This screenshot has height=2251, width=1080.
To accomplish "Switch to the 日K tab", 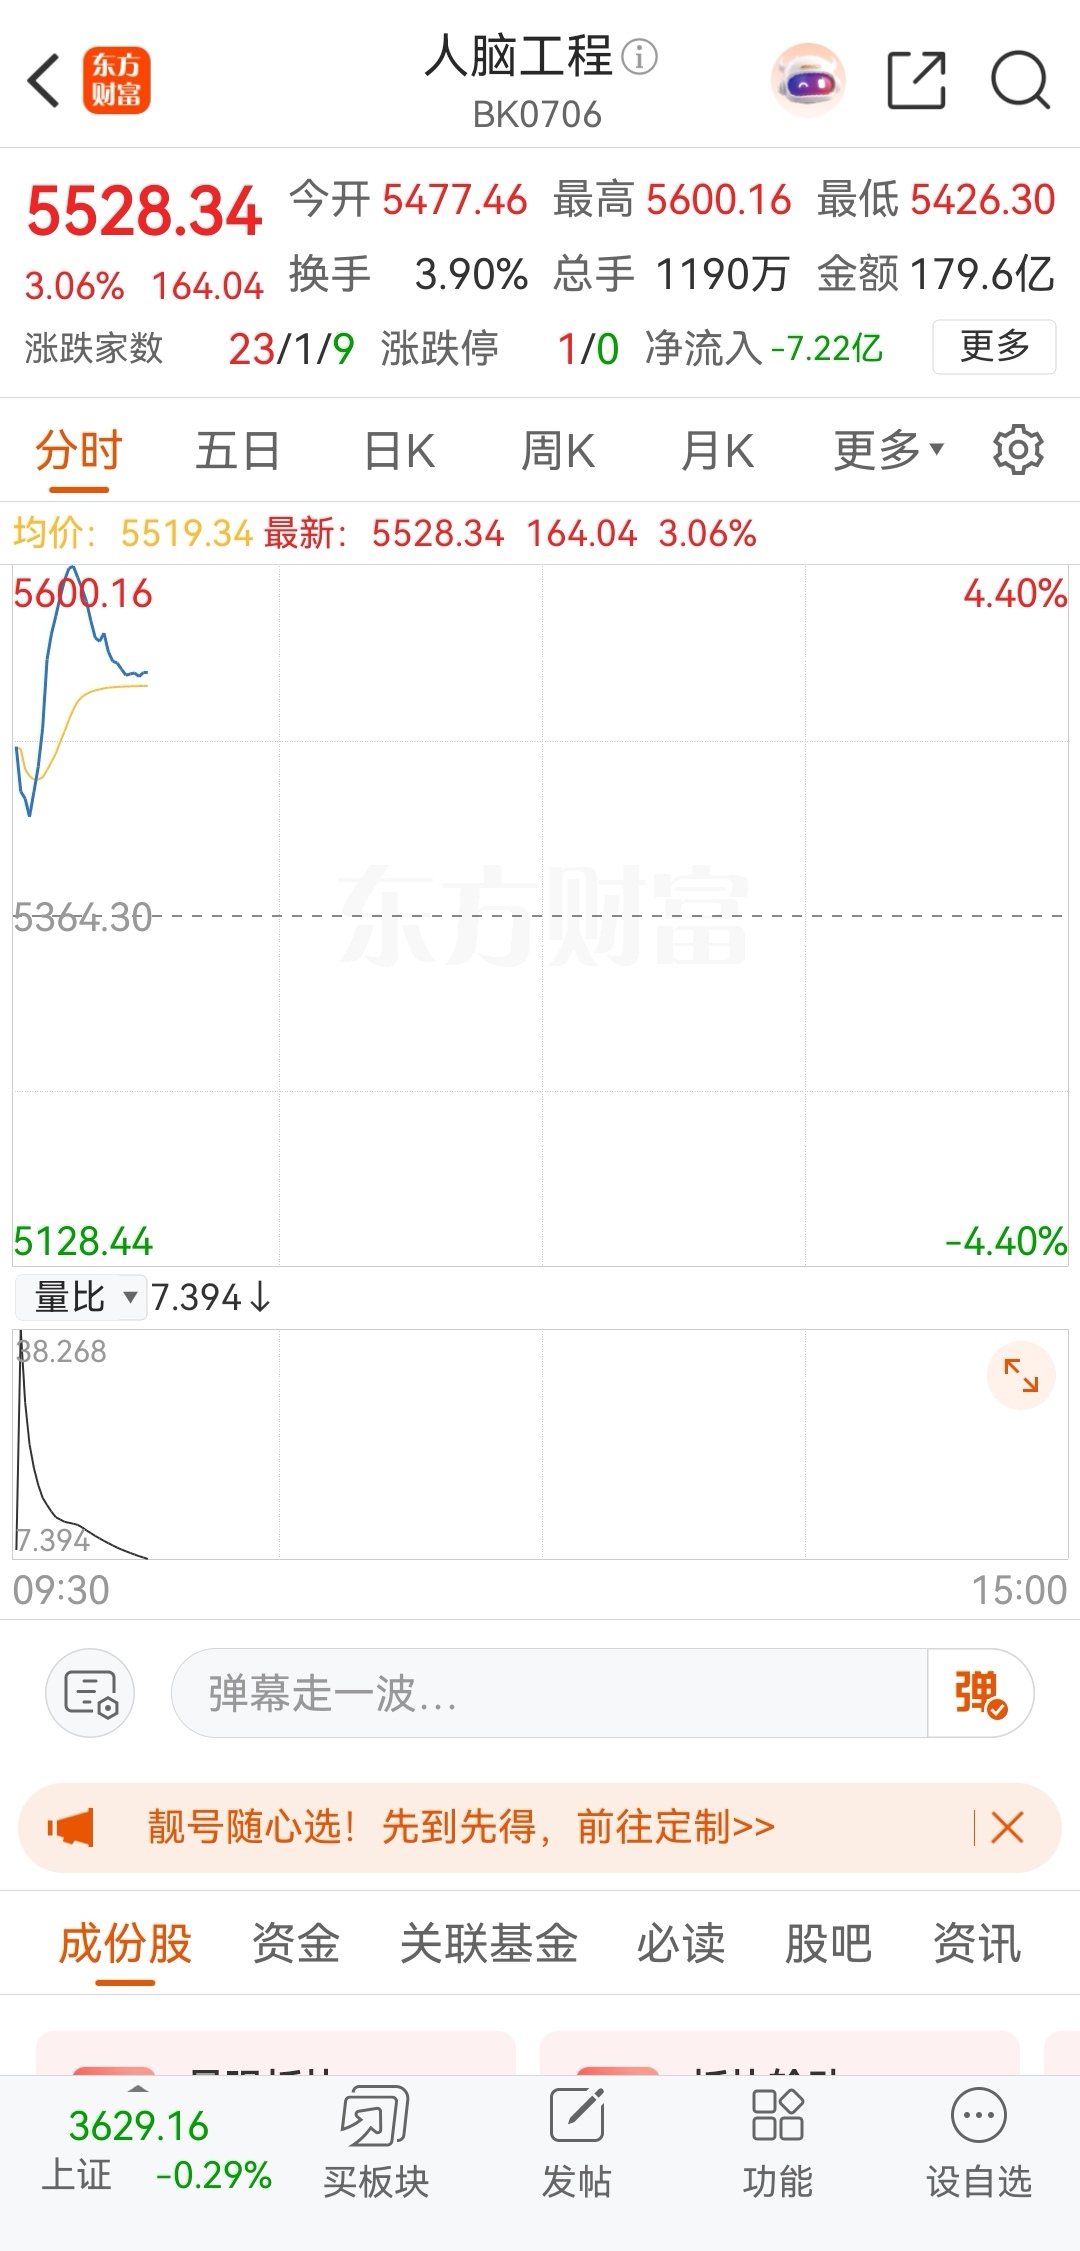I will coord(399,450).
